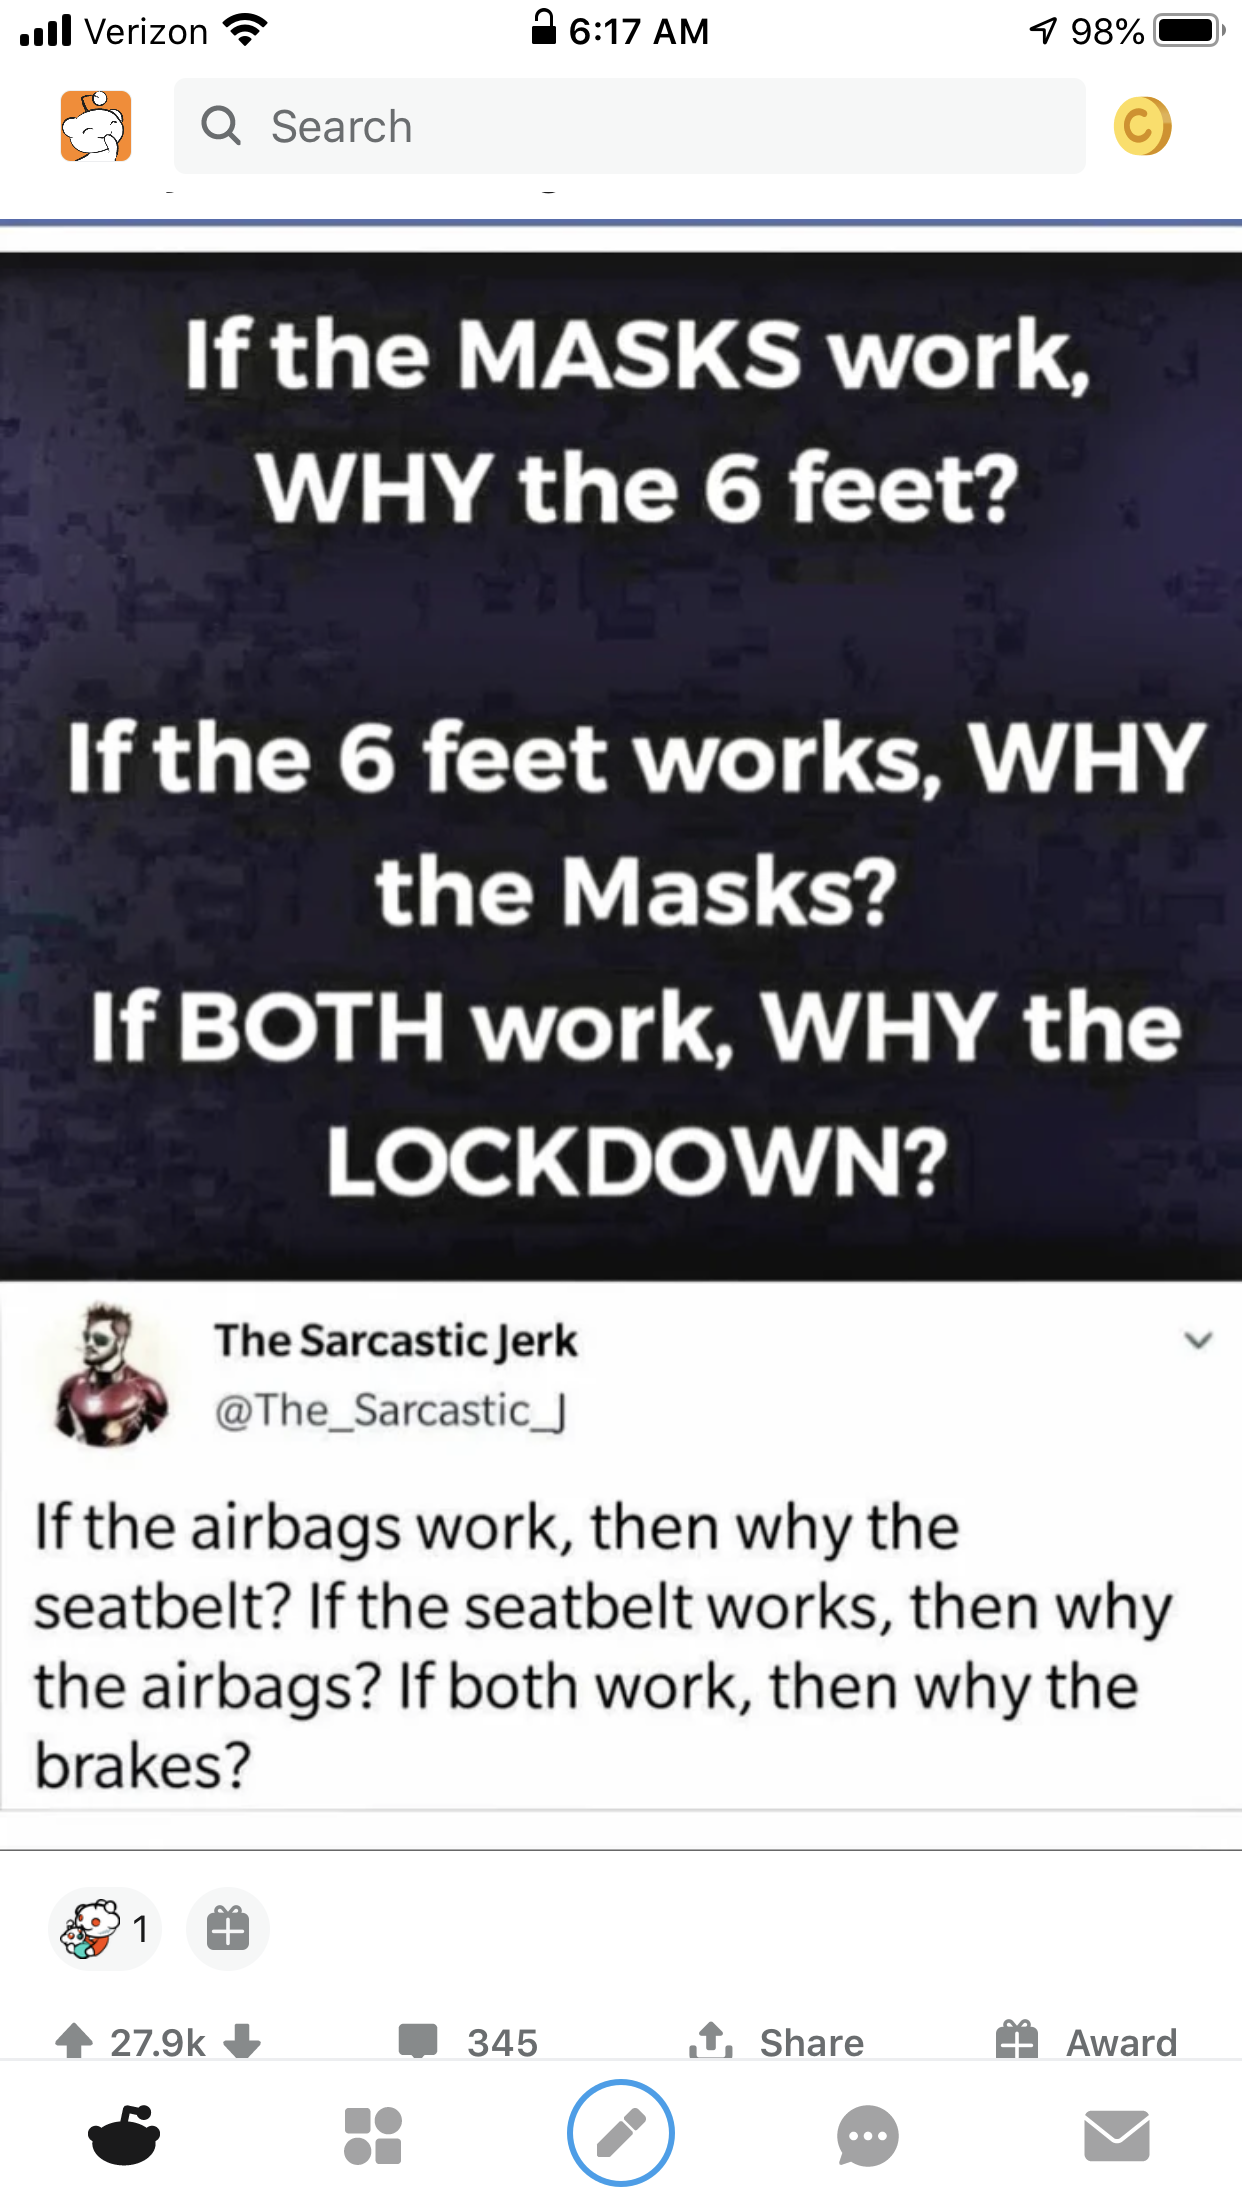Tap the Share button
The width and height of the screenshot is (1242, 2208).
776,2041
